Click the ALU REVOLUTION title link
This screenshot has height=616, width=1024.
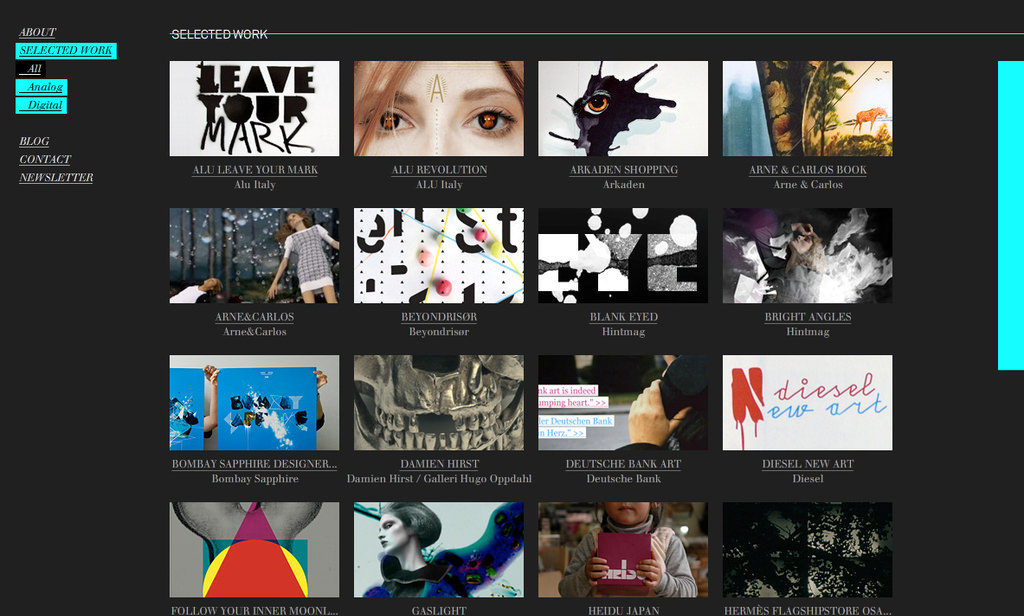click(439, 170)
